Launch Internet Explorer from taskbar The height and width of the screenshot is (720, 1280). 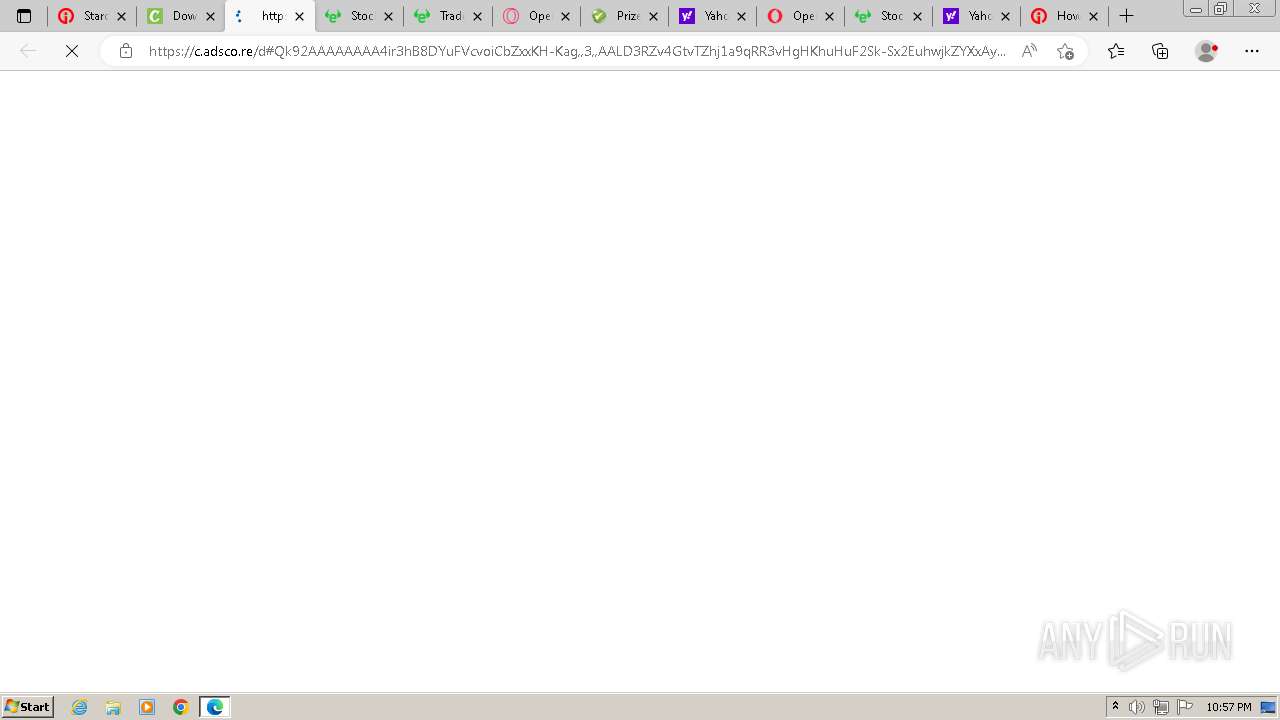tap(80, 707)
